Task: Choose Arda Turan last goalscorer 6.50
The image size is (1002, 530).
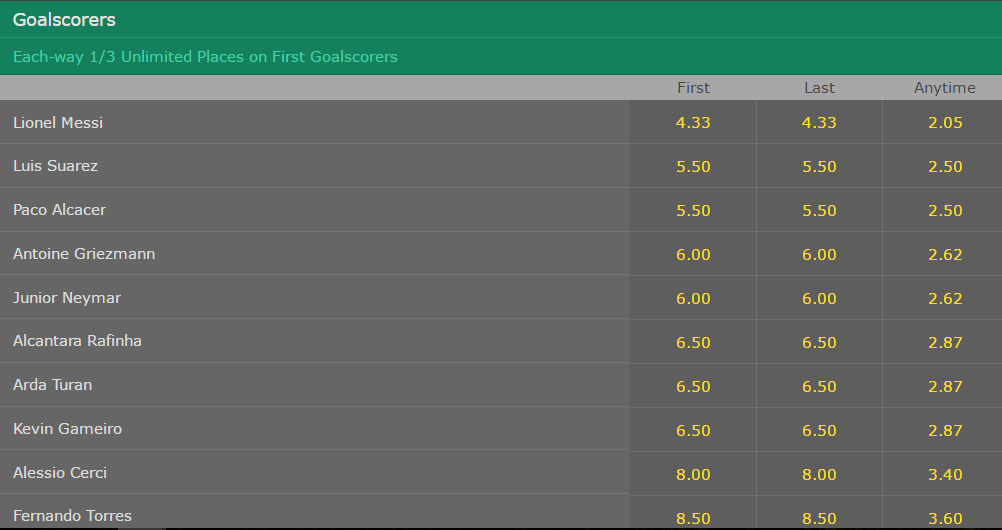Action: tap(819, 386)
